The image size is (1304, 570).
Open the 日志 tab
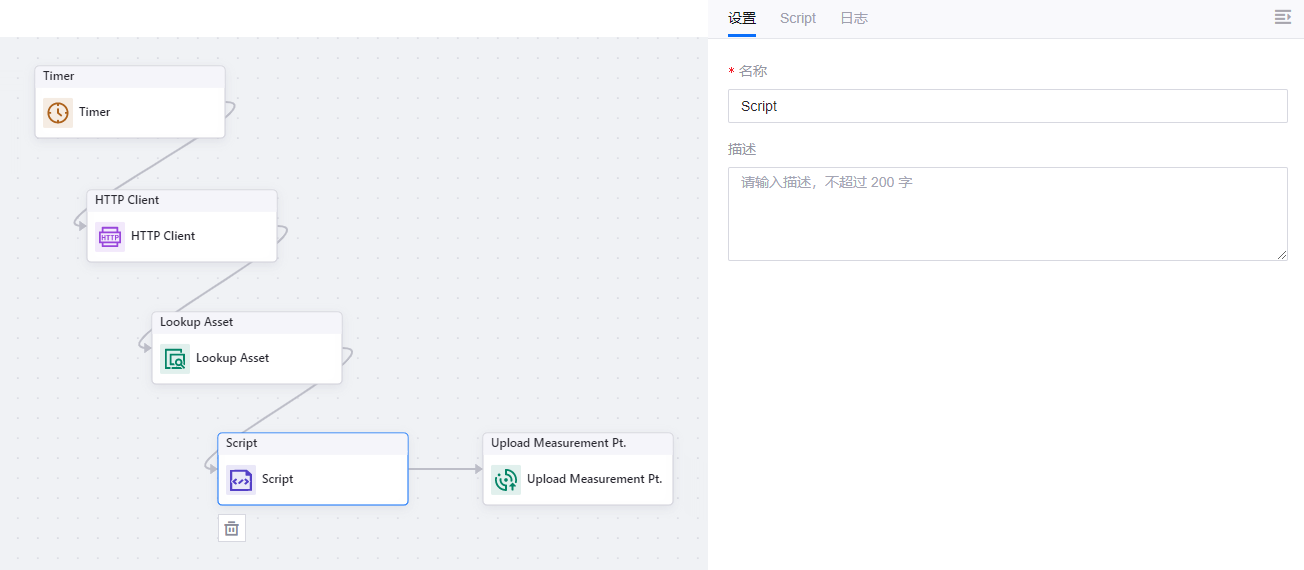854,18
